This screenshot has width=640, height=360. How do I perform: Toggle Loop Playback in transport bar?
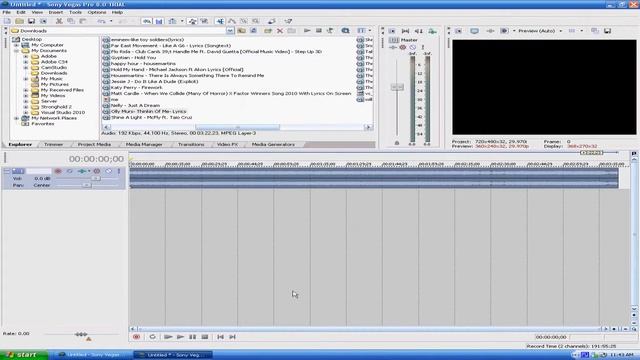click(x=152, y=337)
